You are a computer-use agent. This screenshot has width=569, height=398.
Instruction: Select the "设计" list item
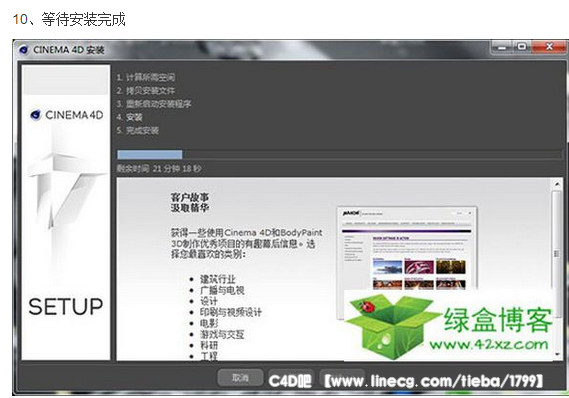coord(209,301)
